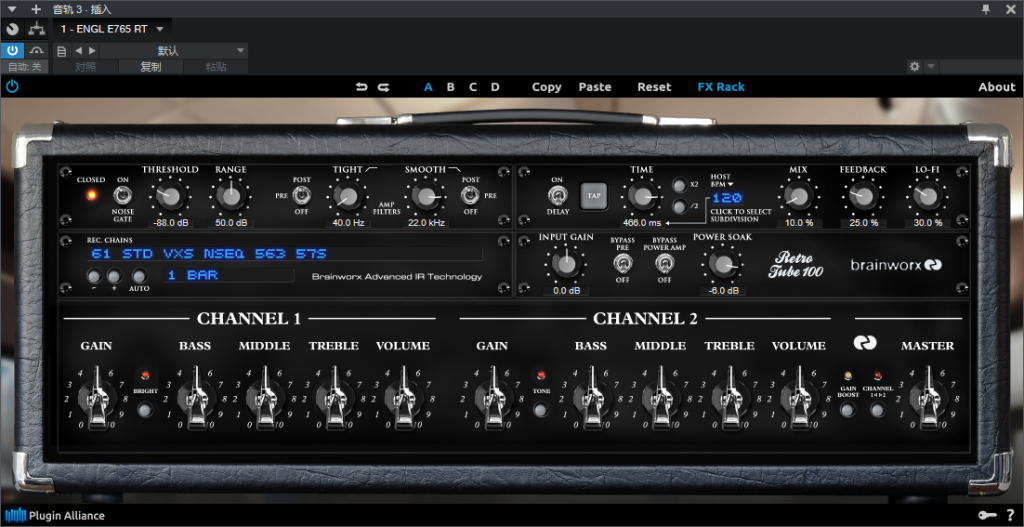The height and width of the screenshot is (527, 1024).
Task: Flip the TIGHT pre/post/off switch
Action: pos(301,195)
